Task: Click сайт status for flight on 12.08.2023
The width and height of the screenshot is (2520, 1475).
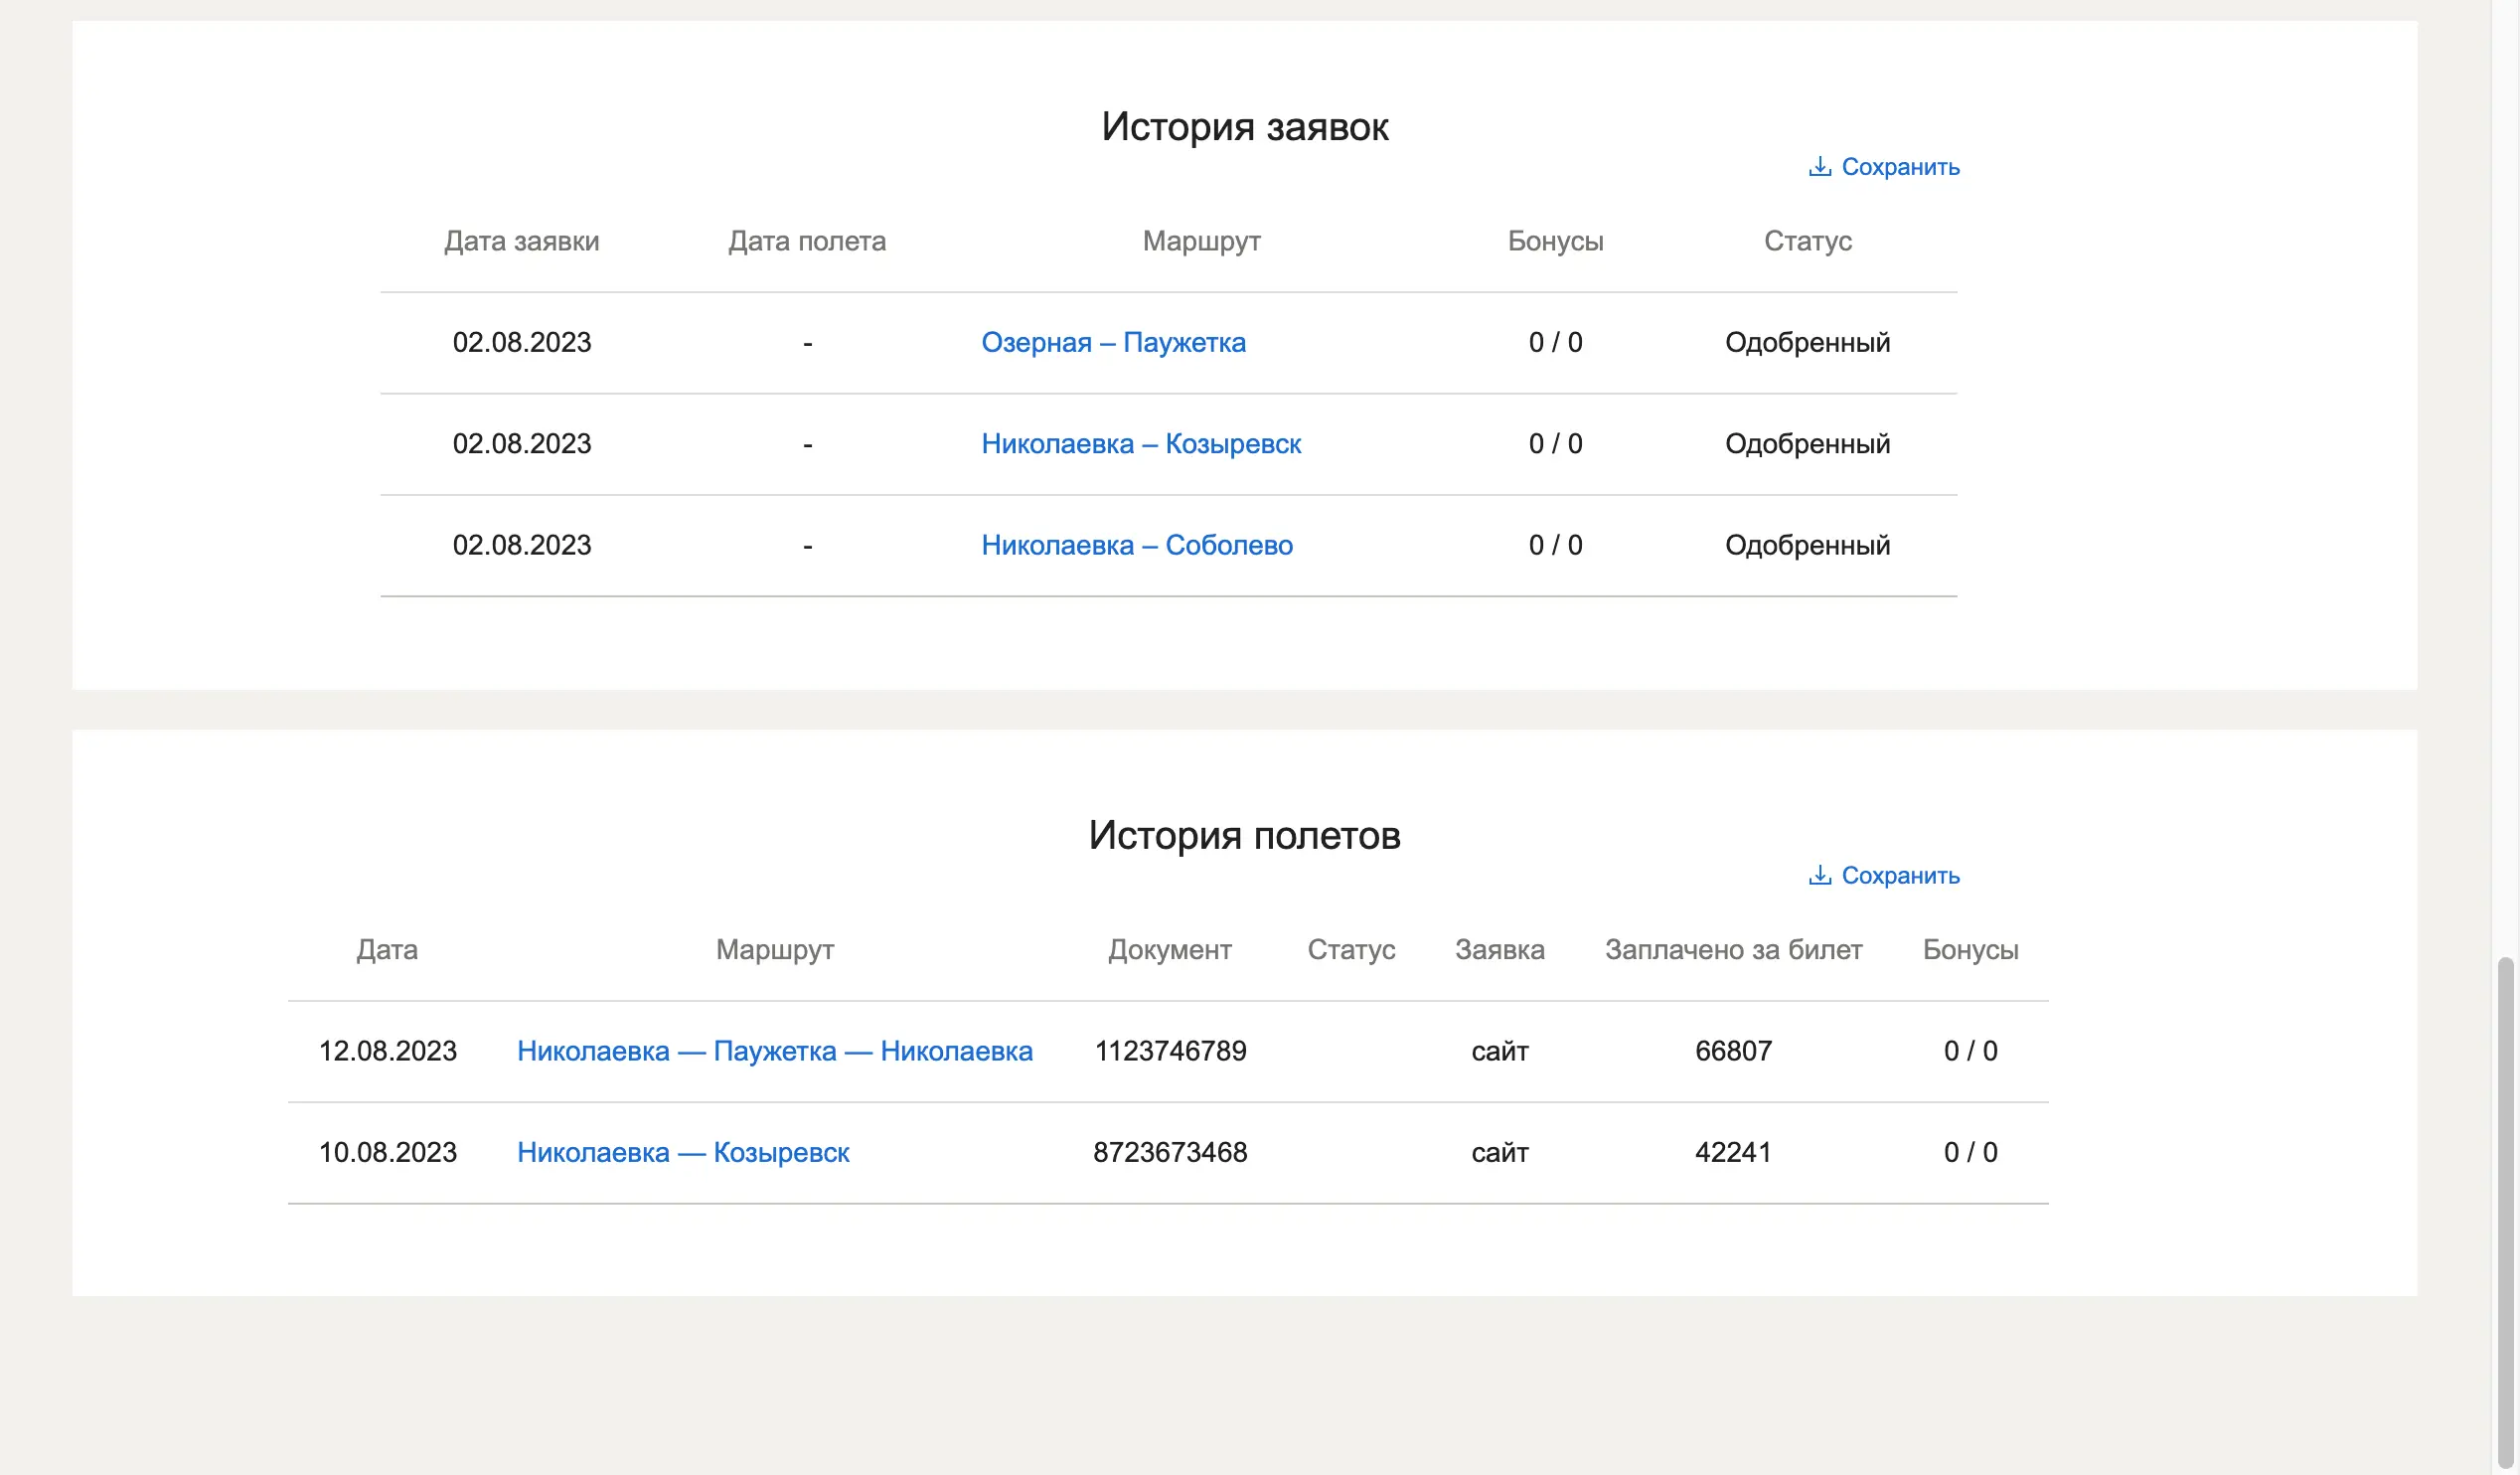Action: coord(1498,1051)
